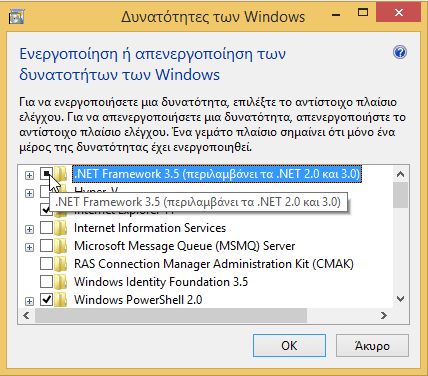Tick the Windows Identity Foundation 3.5 checkbox
The image size is (428, 376).
click(46, 282)
